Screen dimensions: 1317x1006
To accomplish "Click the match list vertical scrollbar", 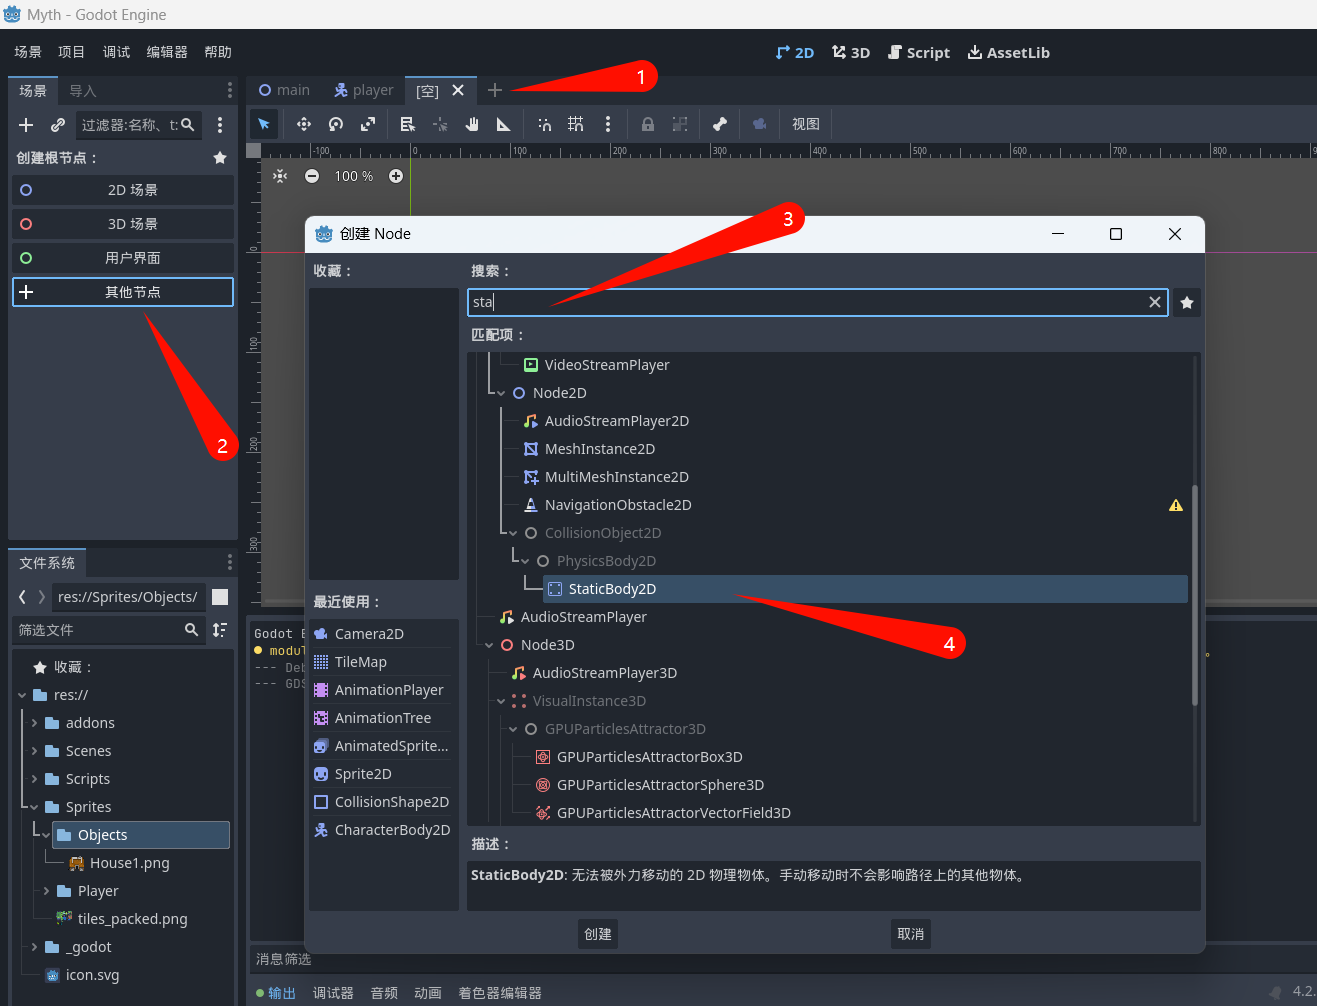I will point(1194,595).
